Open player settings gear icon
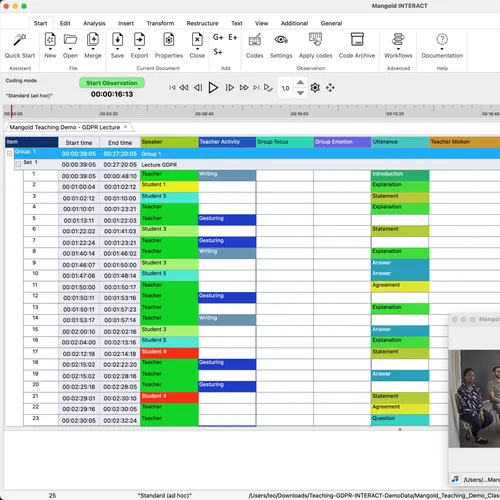Screen dimensions: 500x500 tap(315, 88)
